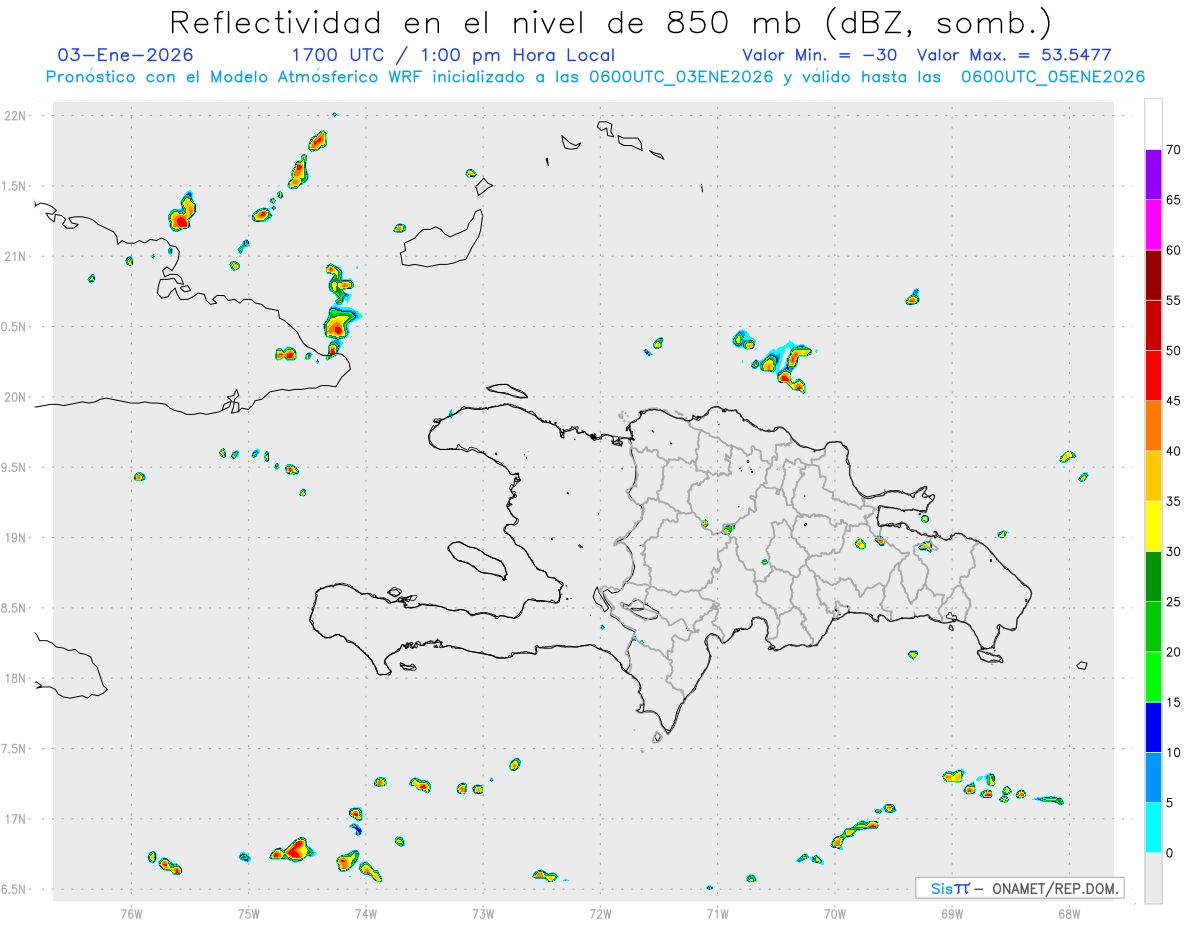1200x927 pixels.
Task: Select the '68W' longitude axis label
Action: pyautogui.click(x=1069, y=913)
